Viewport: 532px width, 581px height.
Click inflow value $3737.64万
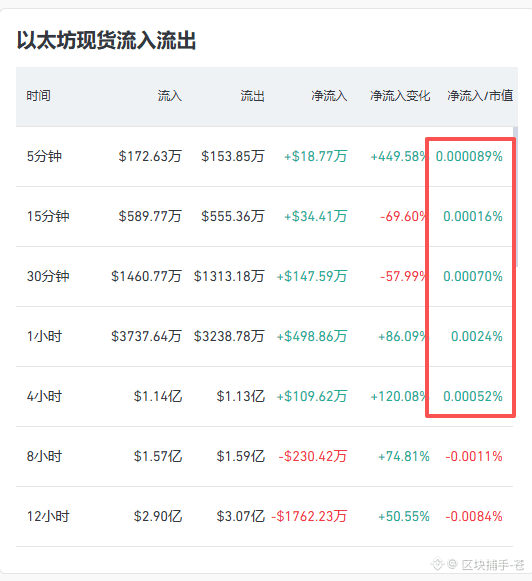coord(146,336)
